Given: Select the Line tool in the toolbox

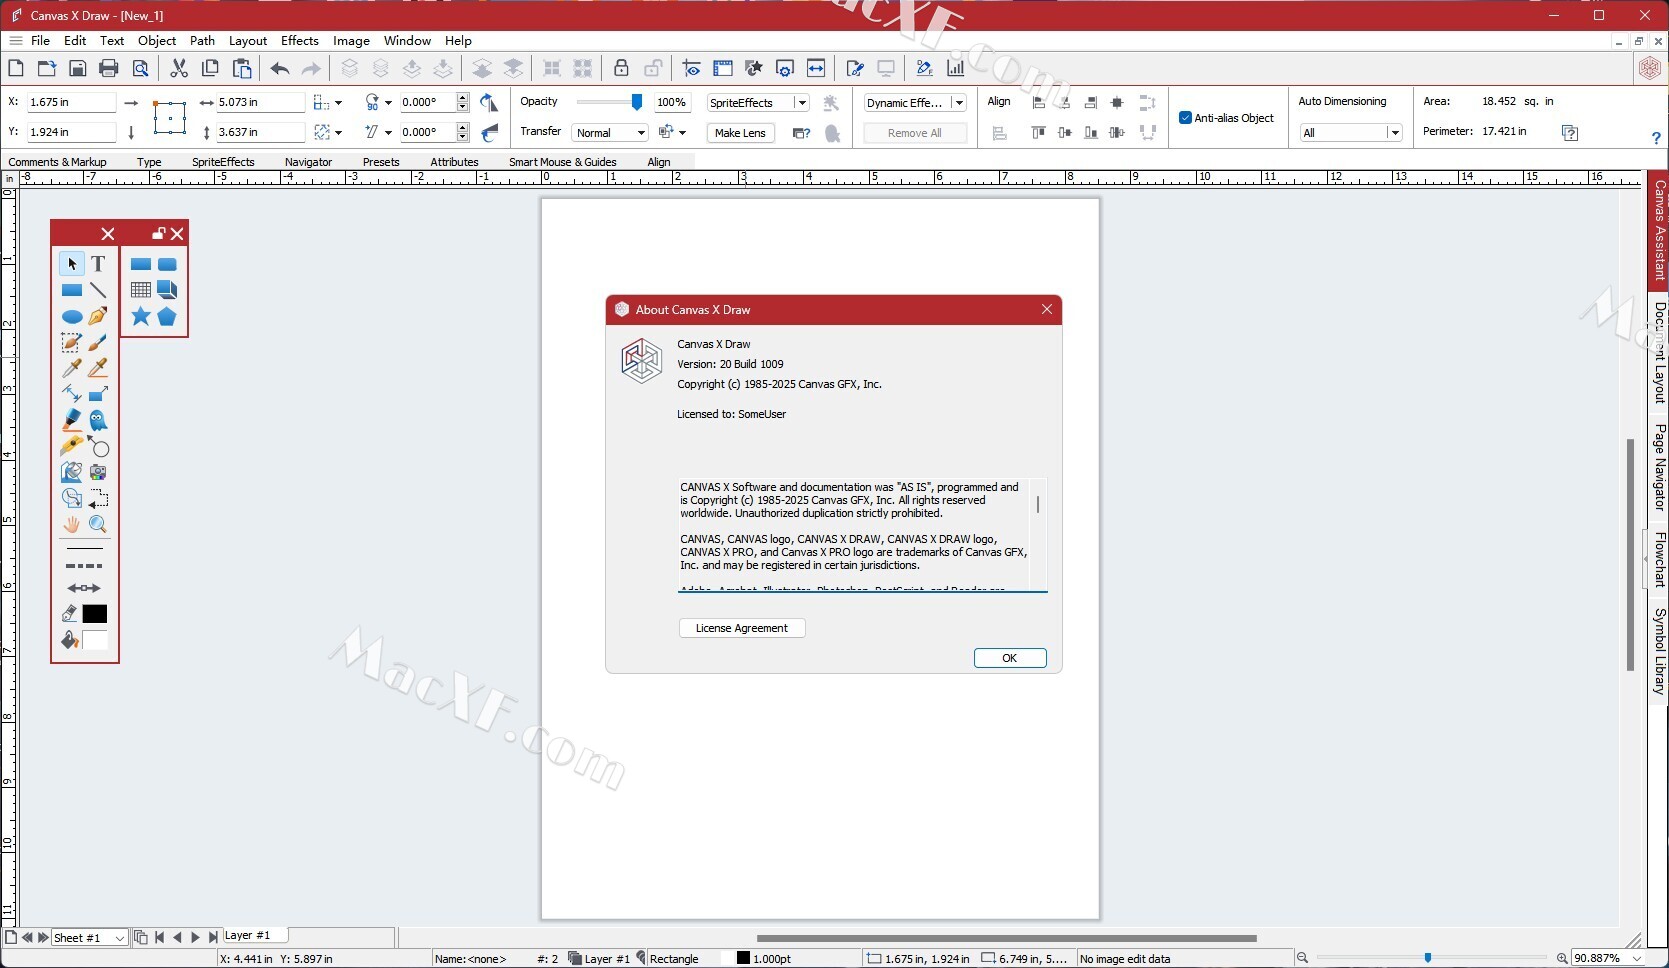Looking at the screenshot, I should 98,290.
